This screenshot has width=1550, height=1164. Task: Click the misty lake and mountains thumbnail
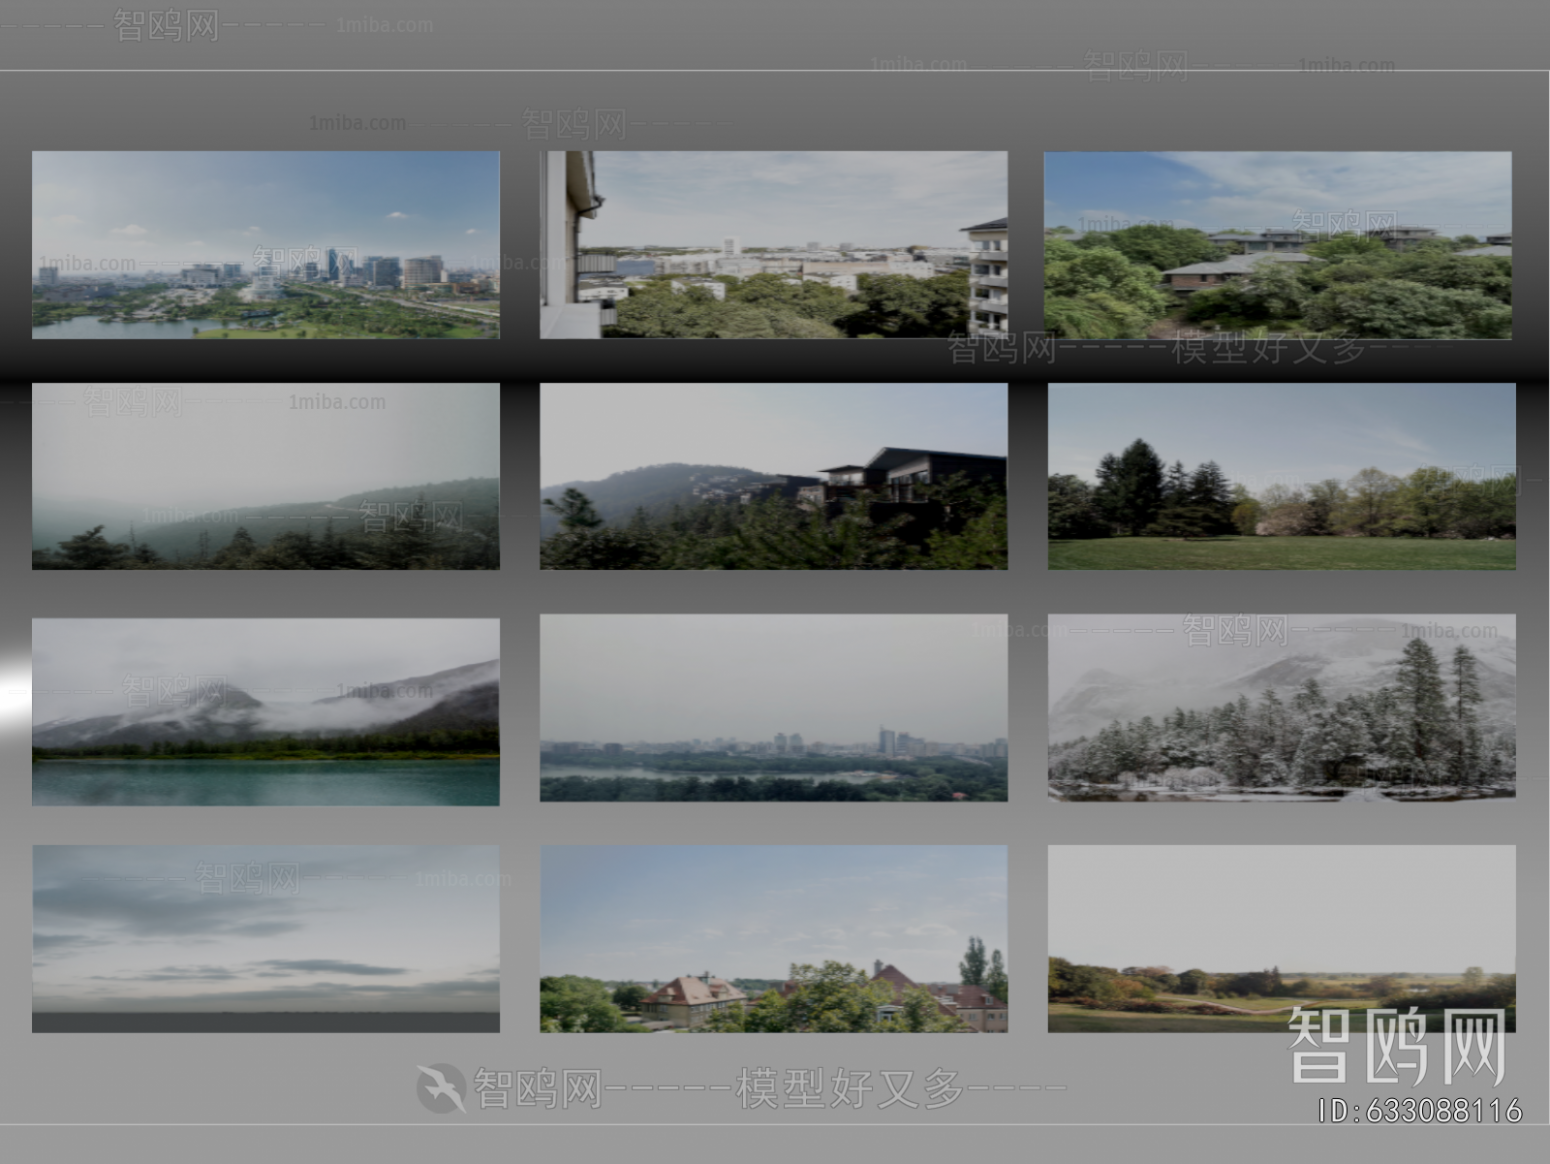265,711
